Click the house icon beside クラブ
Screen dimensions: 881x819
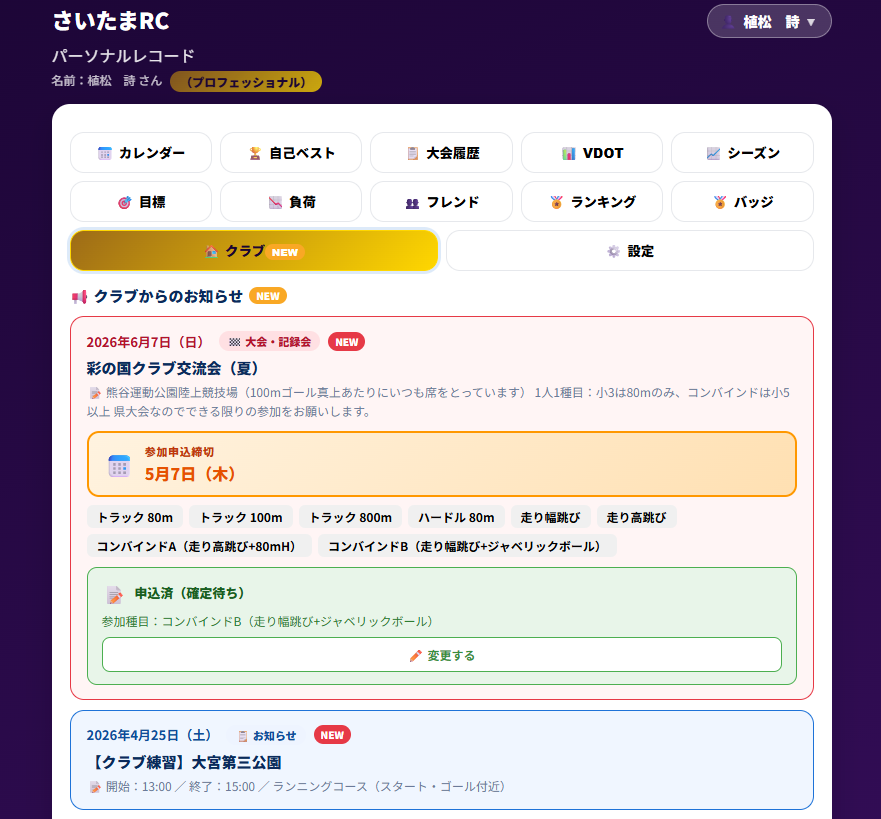click(211, 252)
